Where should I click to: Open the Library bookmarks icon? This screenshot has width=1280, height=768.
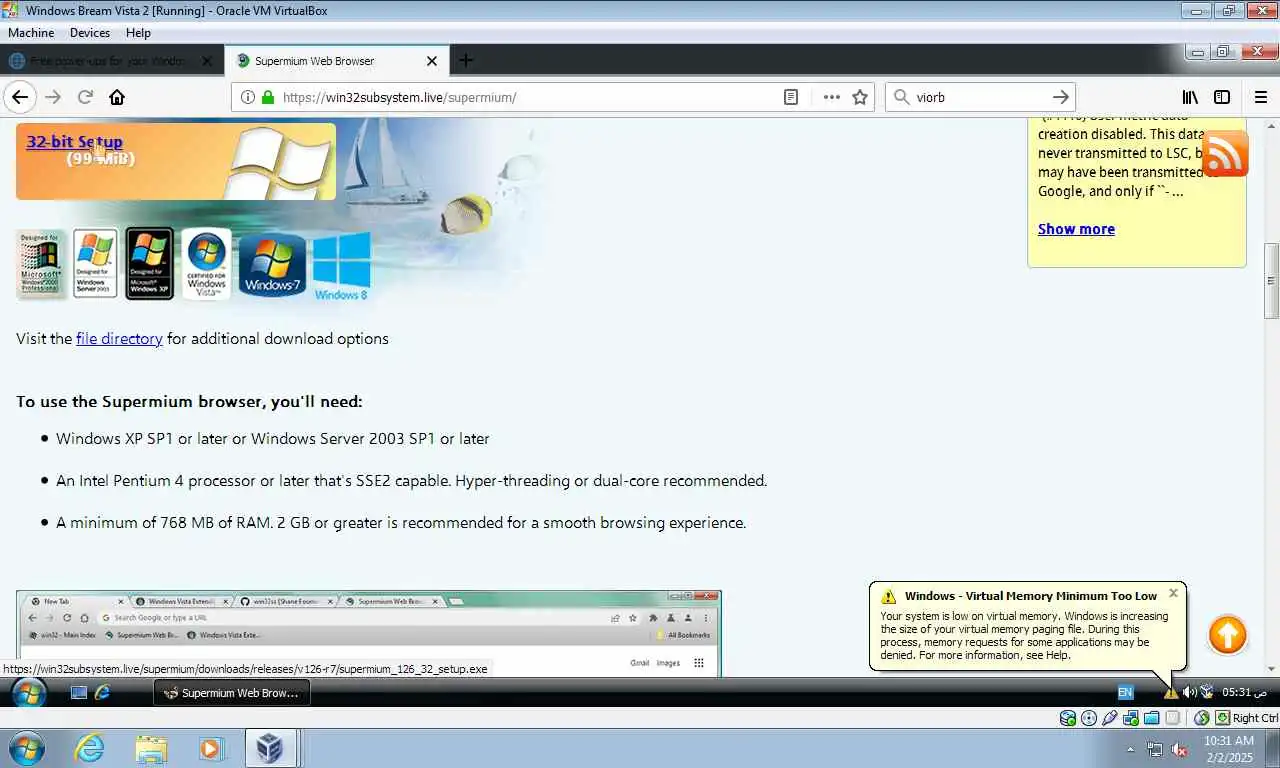click(1190, 97)
